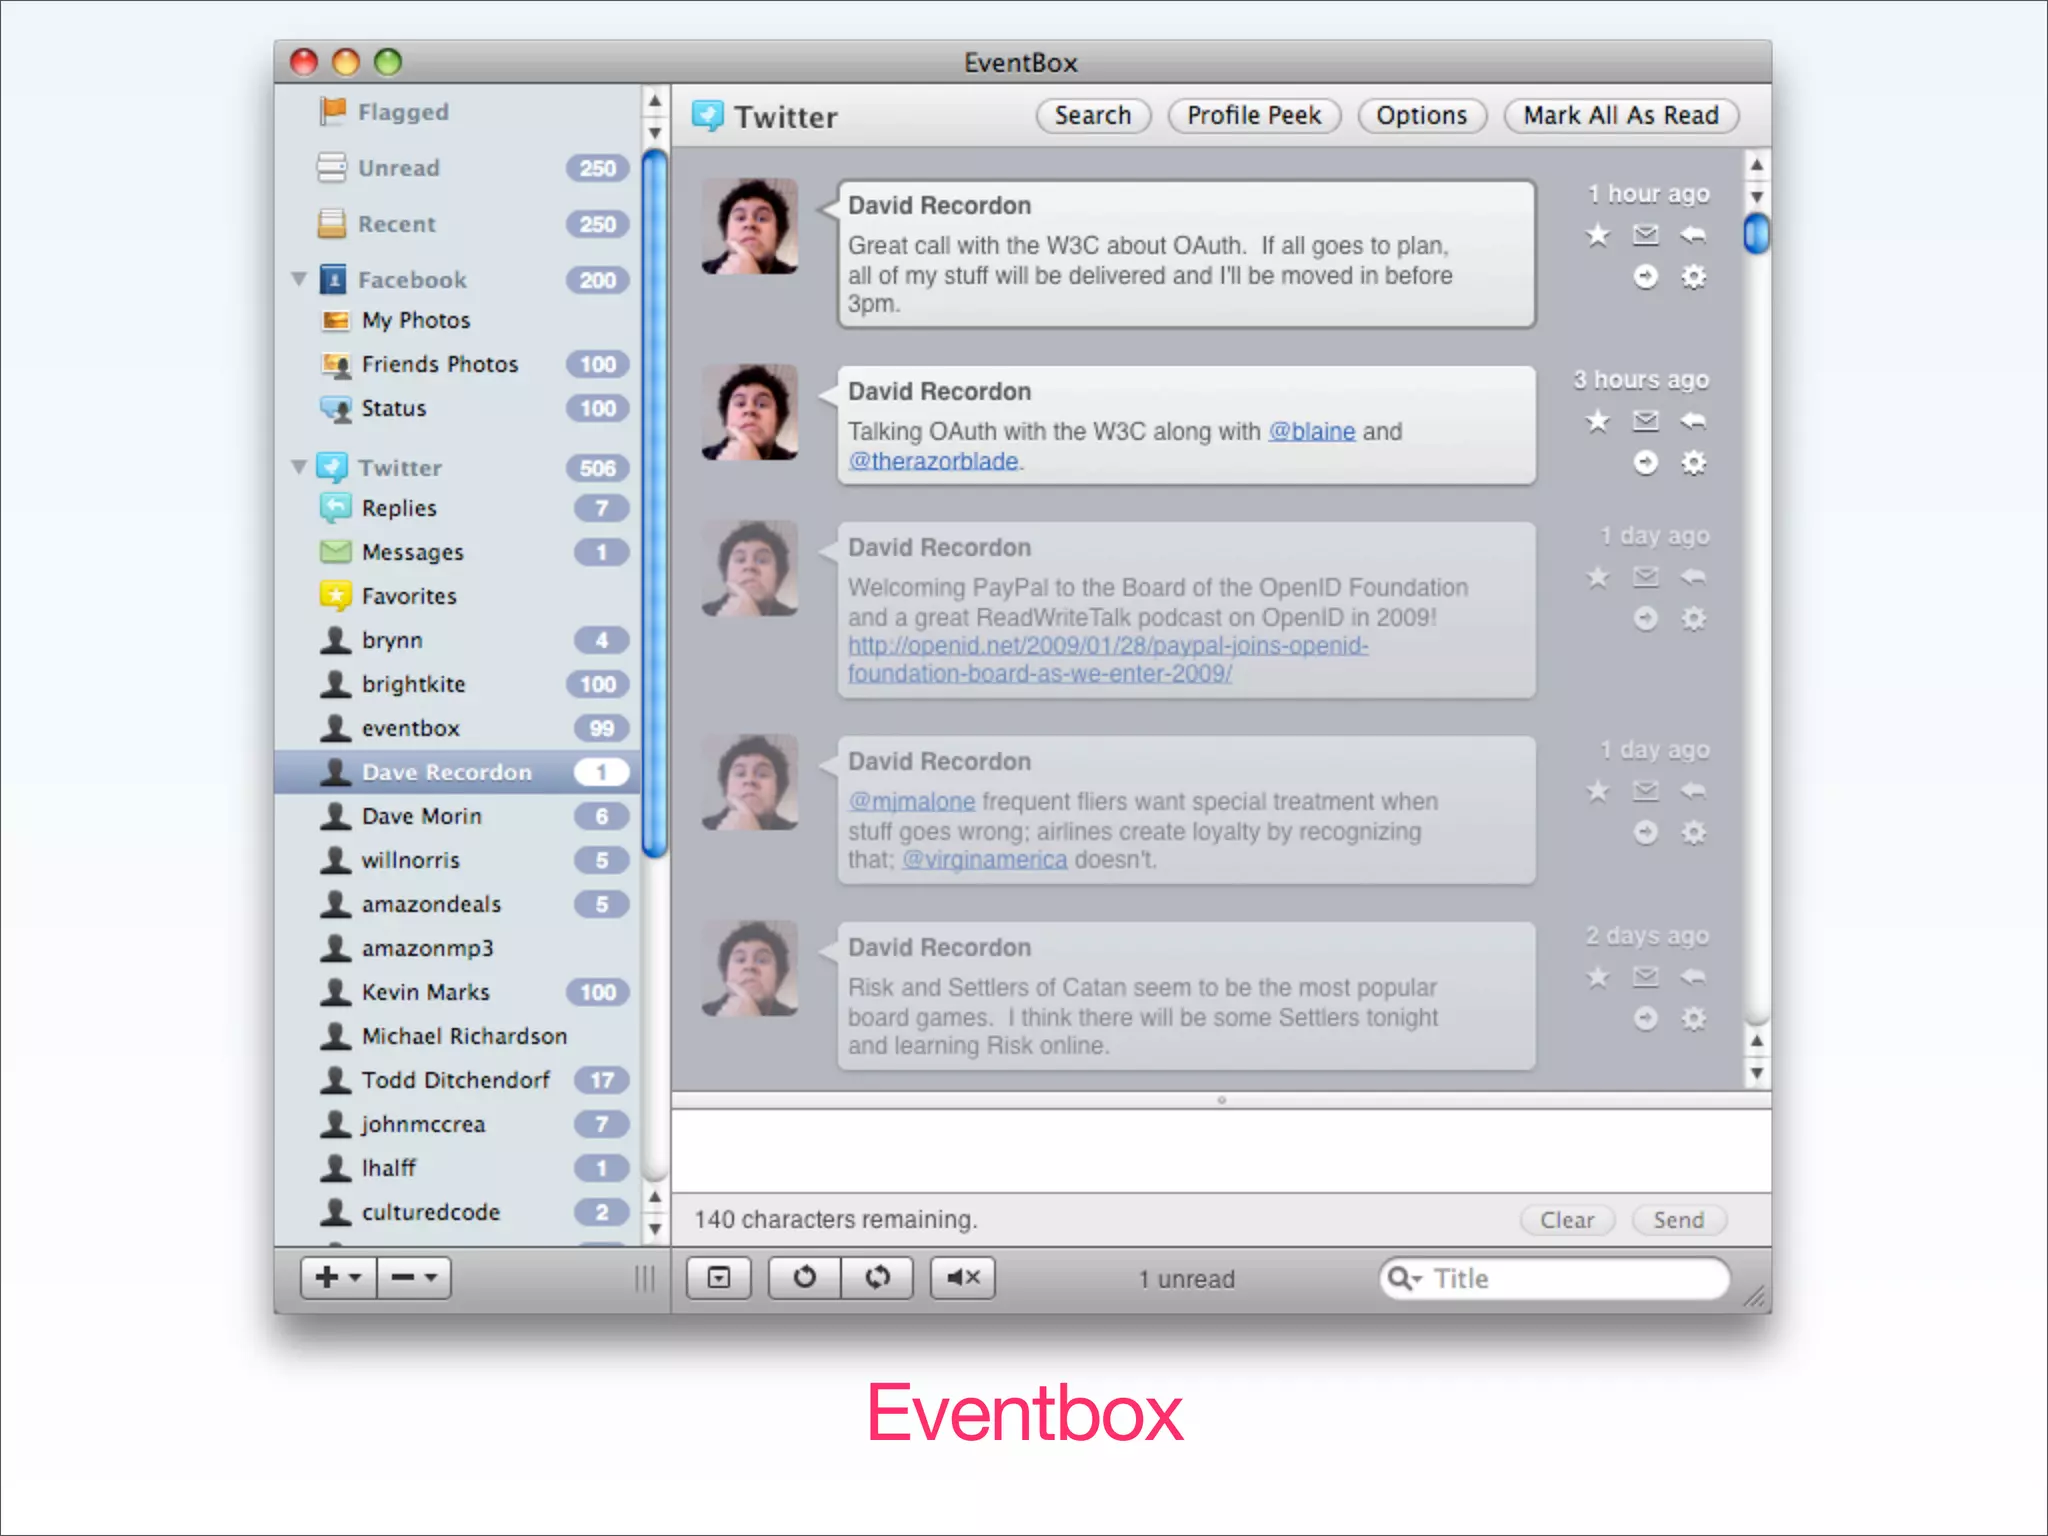Click the refresh icon in the bottom toolbar
This screenshot has width=2048, height=1536.
point(804,1277)
